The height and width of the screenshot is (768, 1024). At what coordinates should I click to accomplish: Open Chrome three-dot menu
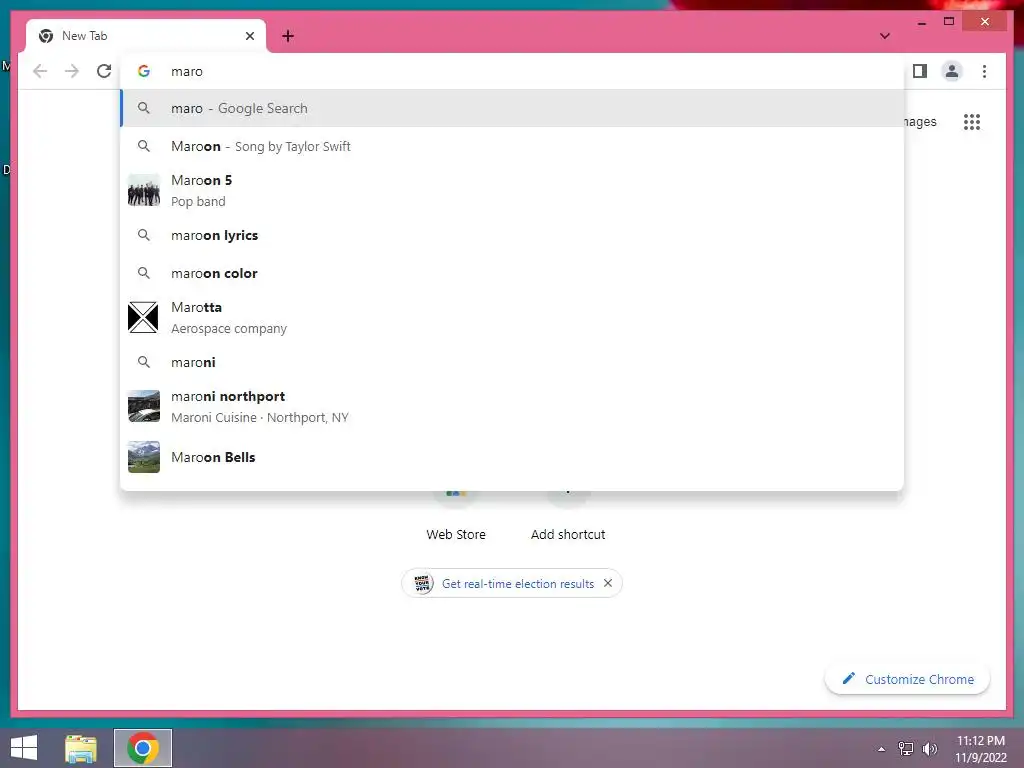point(984,71)
